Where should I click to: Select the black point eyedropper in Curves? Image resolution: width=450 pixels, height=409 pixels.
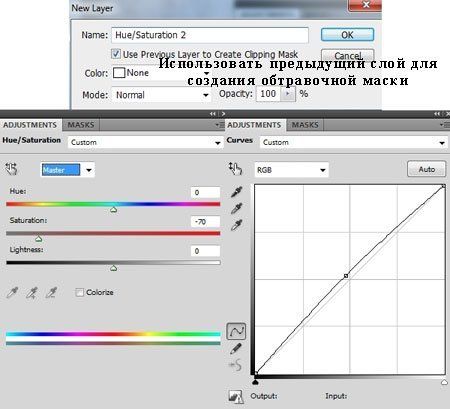pyautogui.click(x=237, y=192)
